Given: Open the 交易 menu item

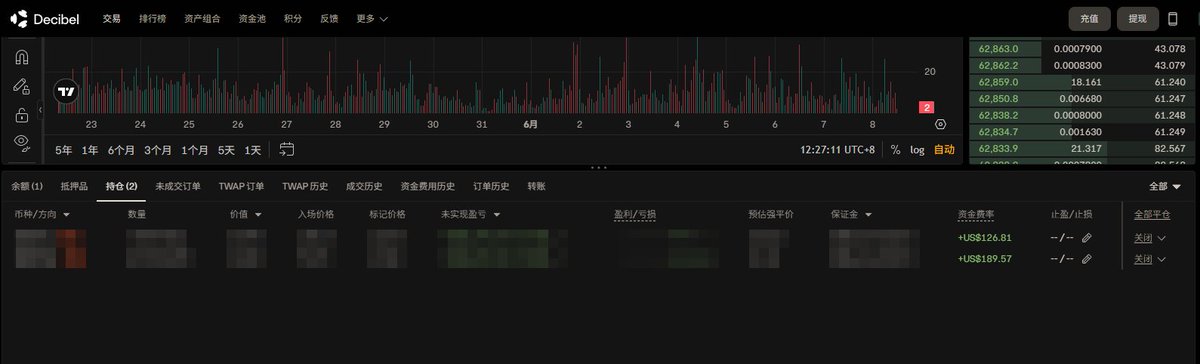Looking at the screenshot, I should click(111, 18).
